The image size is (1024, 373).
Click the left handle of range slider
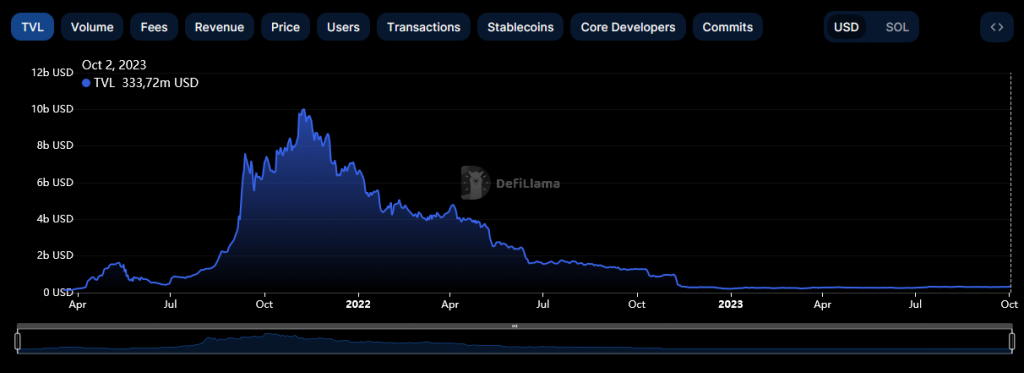tap(18, 341)
